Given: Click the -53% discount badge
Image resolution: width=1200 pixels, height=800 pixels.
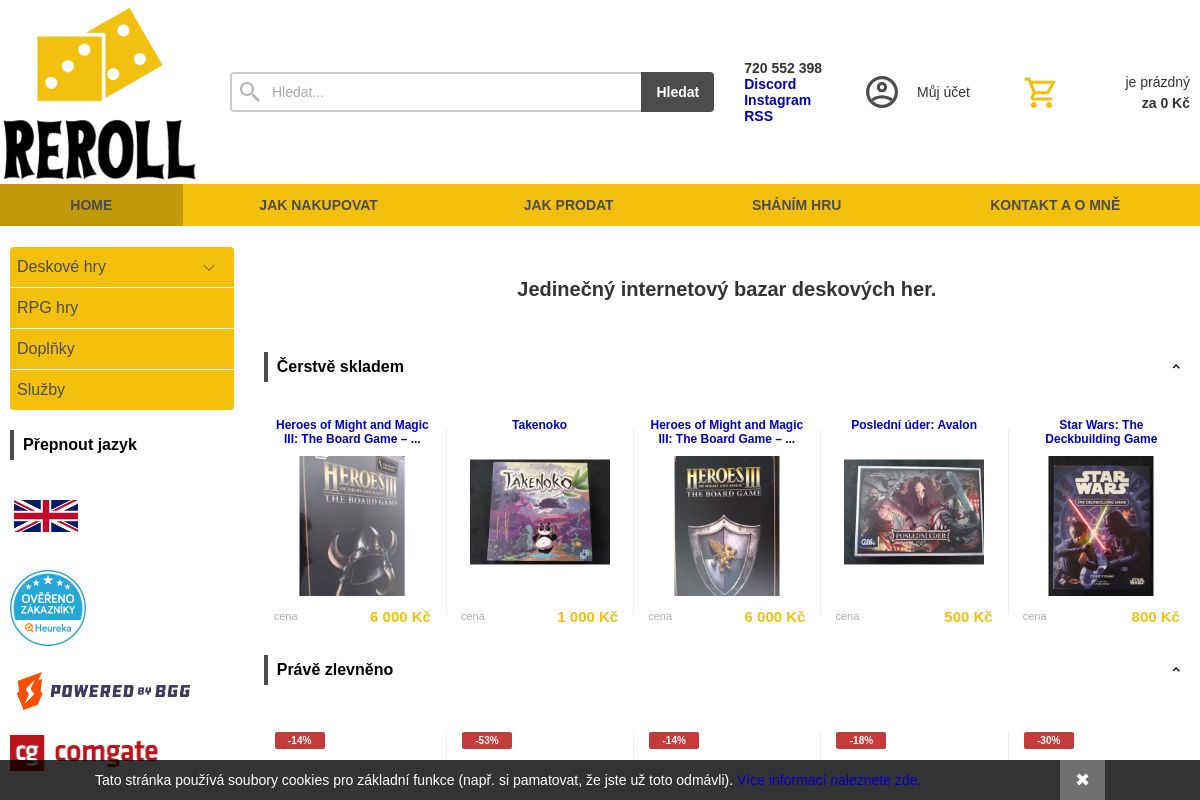Looking at the screenshot, I should [x=487, y=740].
